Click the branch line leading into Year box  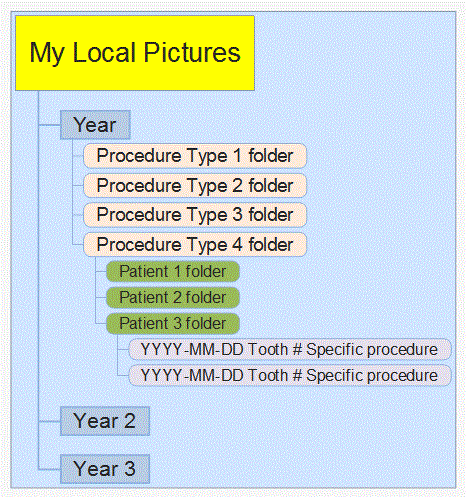pyautogui.click(x=49, y=125)
